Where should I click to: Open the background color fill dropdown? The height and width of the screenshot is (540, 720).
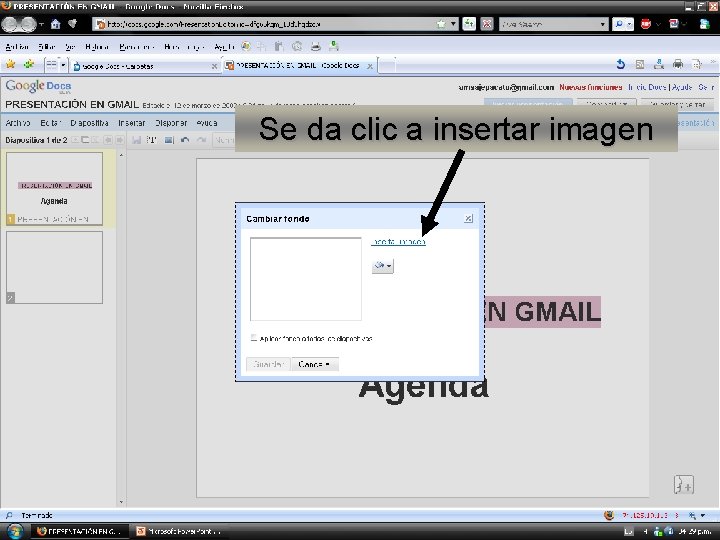click(x=382, y=265)
